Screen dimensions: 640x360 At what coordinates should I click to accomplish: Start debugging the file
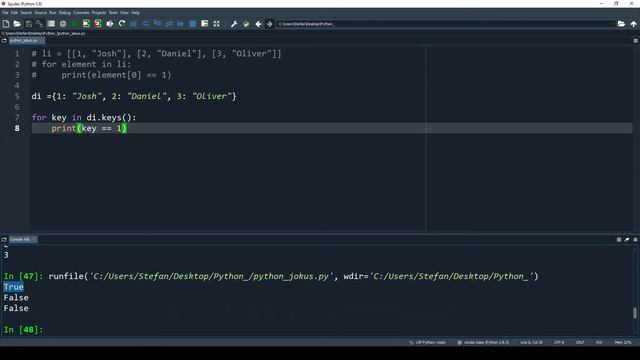(x=133, y=24)
